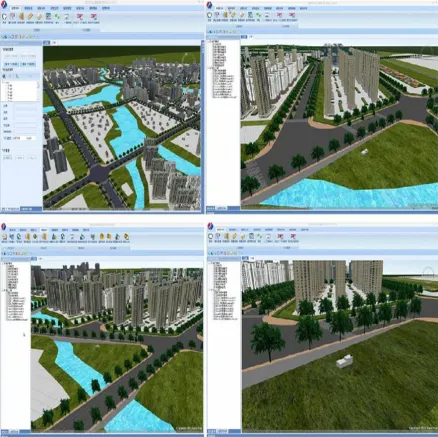This screenshot has width=438, height=437.
Task: Open the application logo menu in bottom-right window
Action: pos(210,226)
